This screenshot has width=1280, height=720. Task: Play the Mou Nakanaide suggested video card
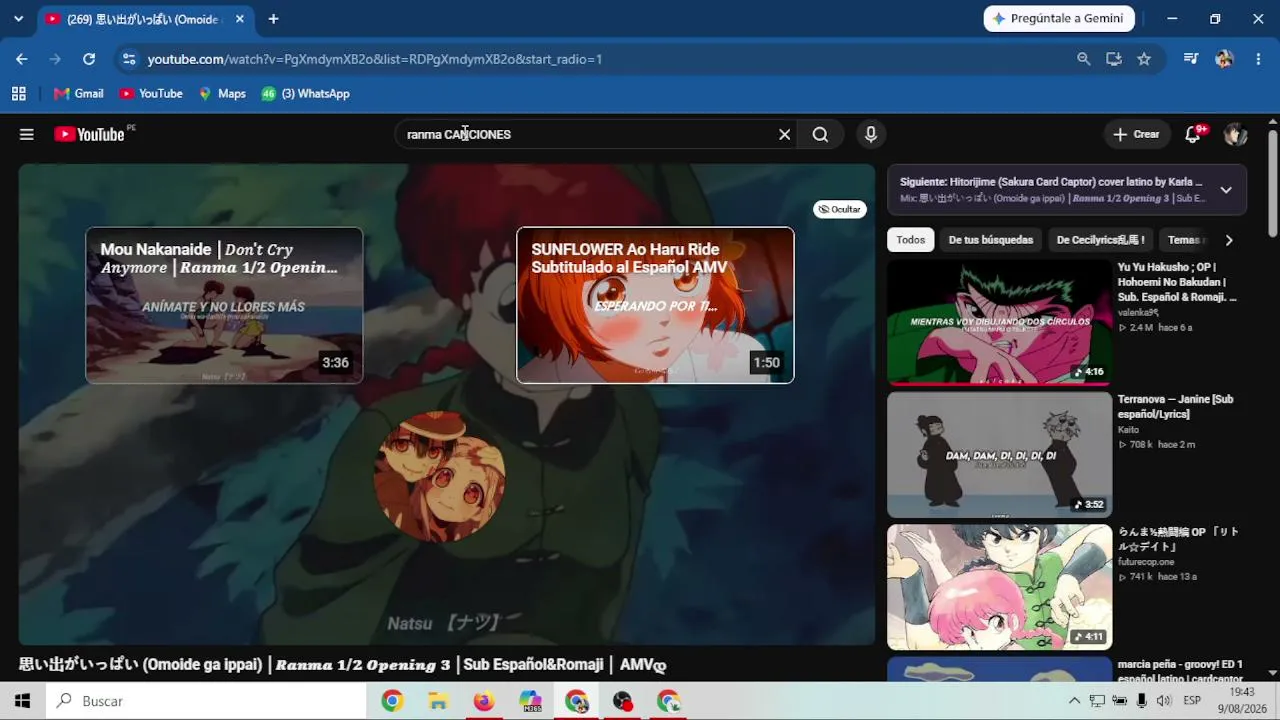point(224,305)
